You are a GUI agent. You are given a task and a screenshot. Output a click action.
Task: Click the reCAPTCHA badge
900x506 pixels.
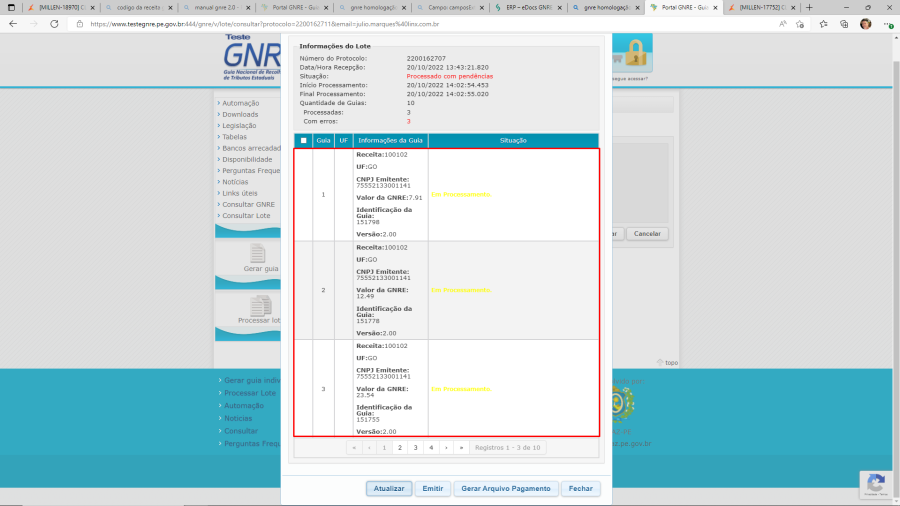[x=876, y=484]
